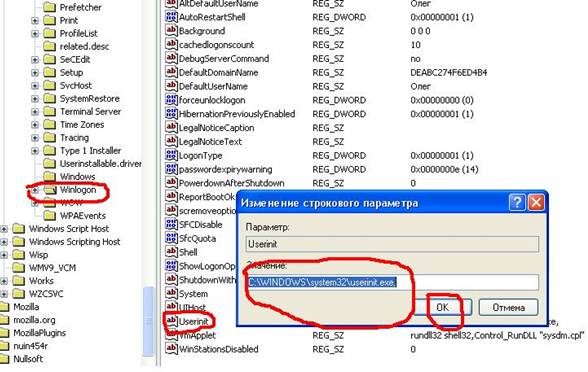This screenshot has height=372, width=588.
Task: Click the Отмена cancel button
Action: click(x=508, y=307)
